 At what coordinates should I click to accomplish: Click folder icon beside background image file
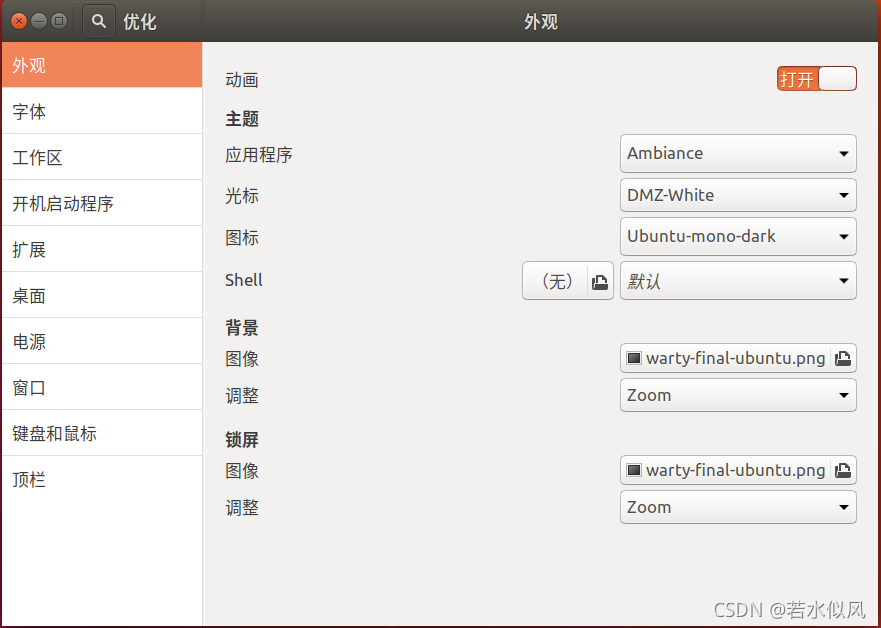tap(843, 358)
